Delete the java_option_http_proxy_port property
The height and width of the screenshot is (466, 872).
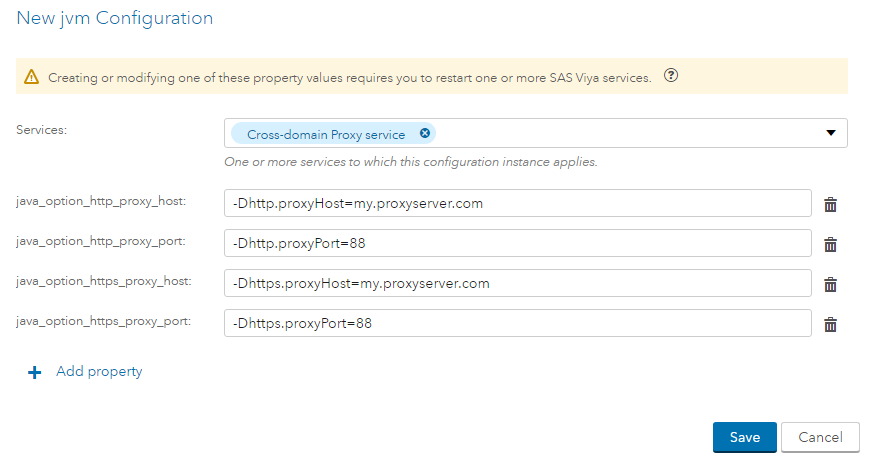(x=830, y=244)
